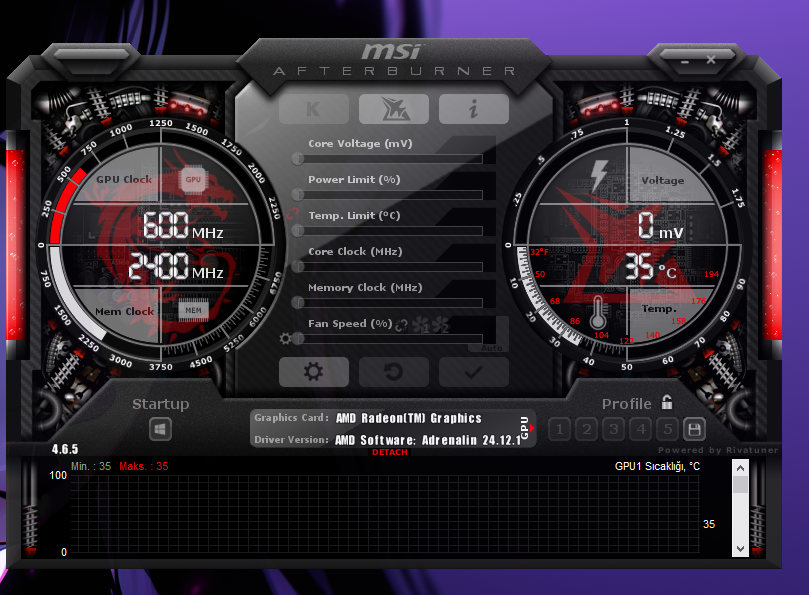Click the user-defined fan gear icon
Screen dimensions: 809x595
tap(285, 339)
